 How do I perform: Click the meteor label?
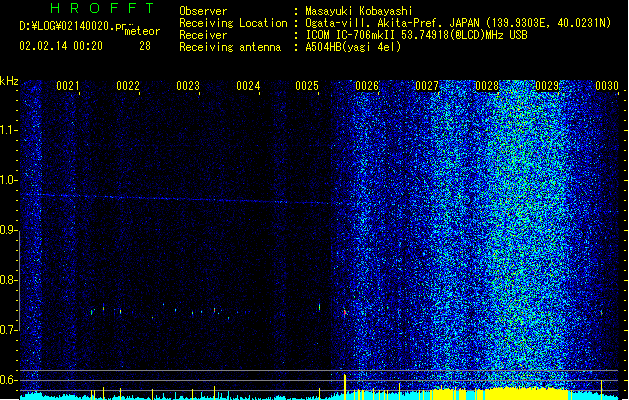(x=142, y=31)
